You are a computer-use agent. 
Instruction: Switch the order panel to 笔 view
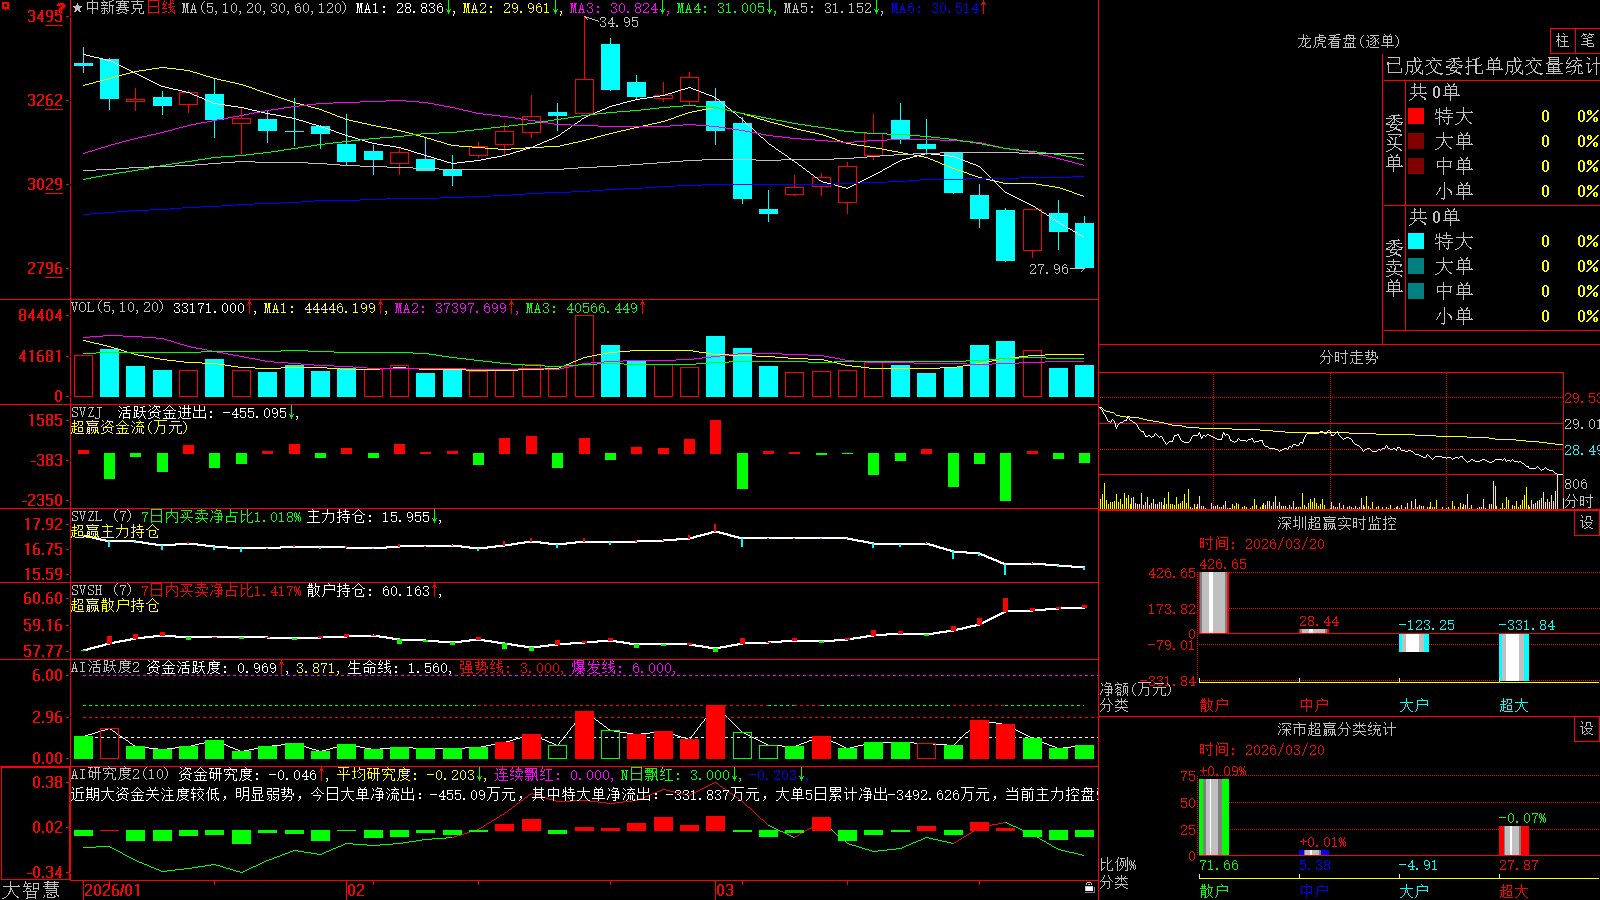(x=1587, y=41)
